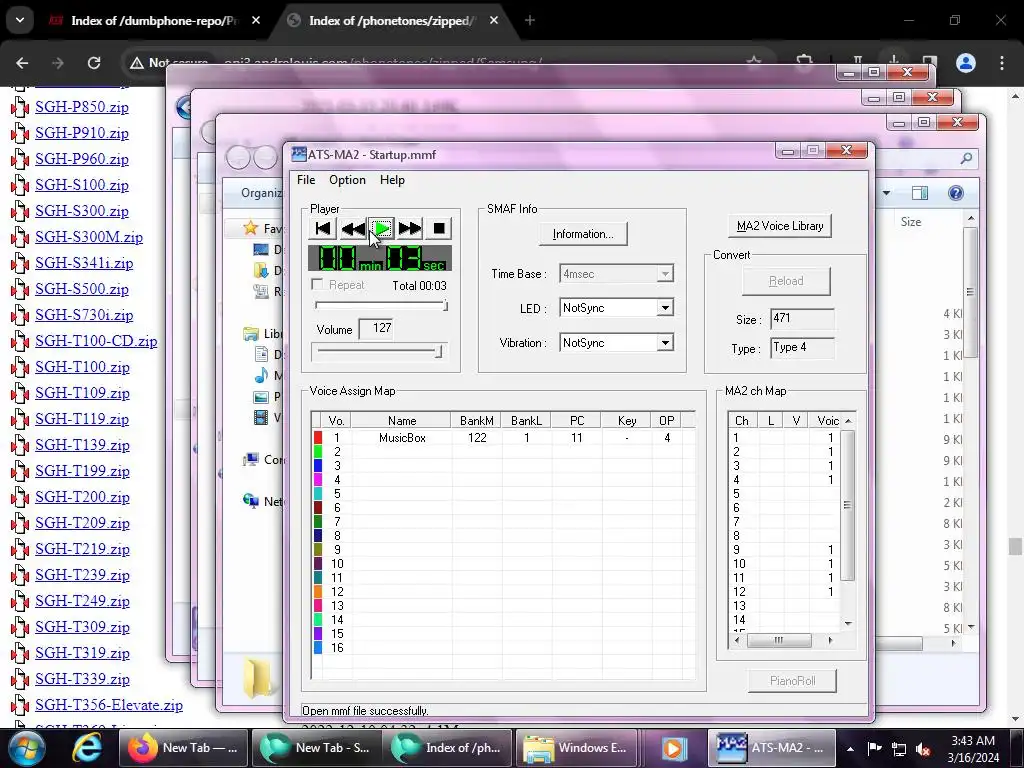Click the Volume slider track
This screenshot has height=768, width=1024.
click(x=378, y=352)
